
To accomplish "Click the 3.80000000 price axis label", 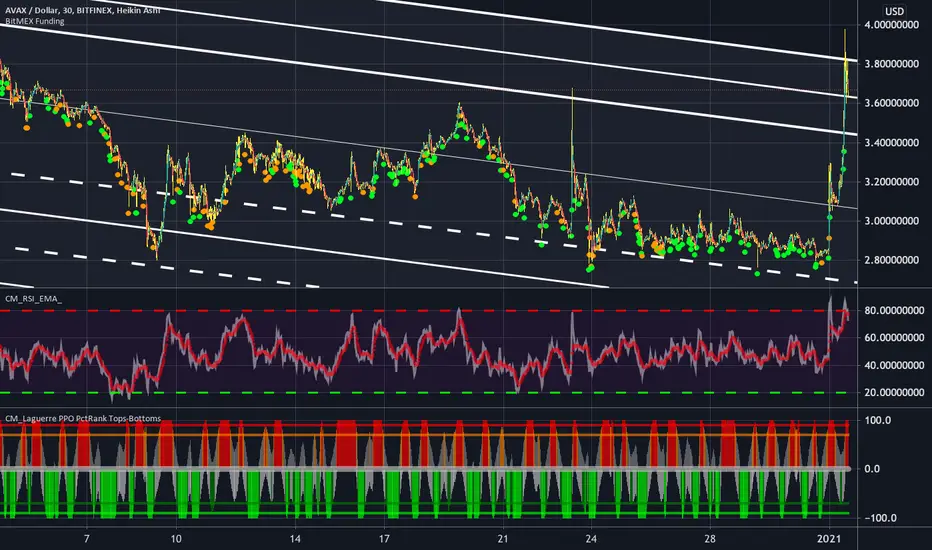I will [892, 64].
